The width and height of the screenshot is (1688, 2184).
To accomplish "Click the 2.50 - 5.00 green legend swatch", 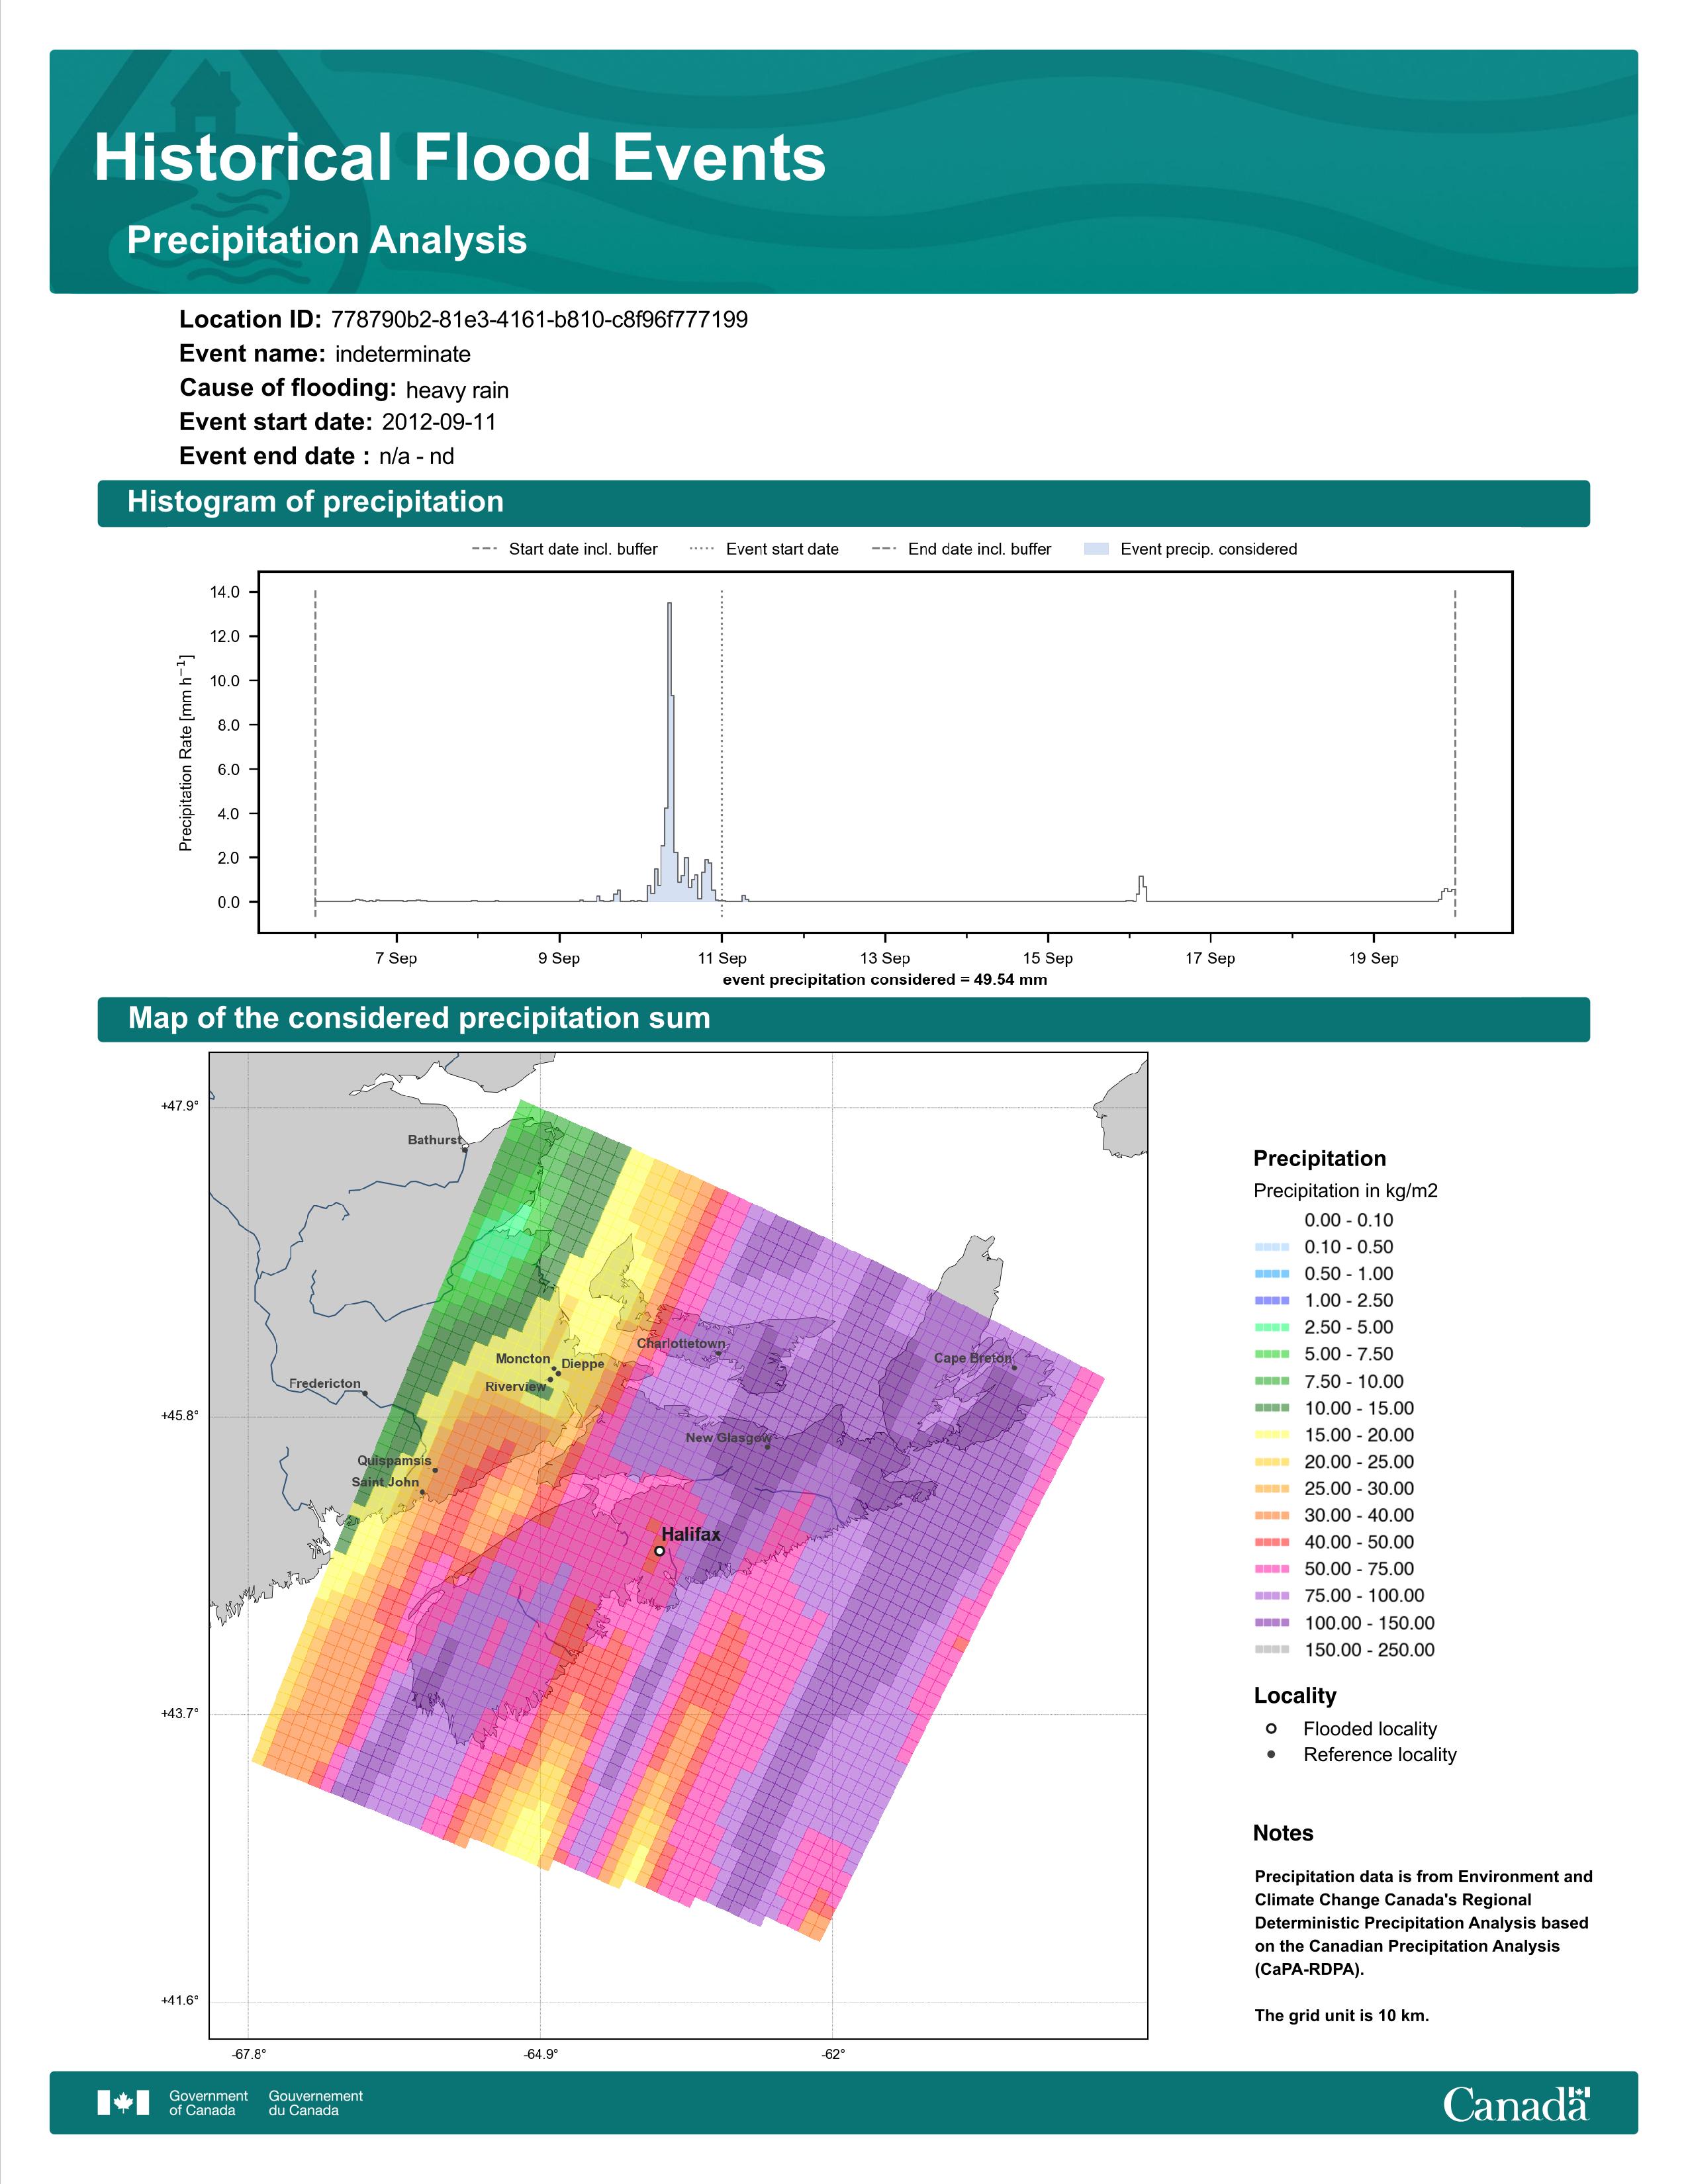I will 1271,1327.
